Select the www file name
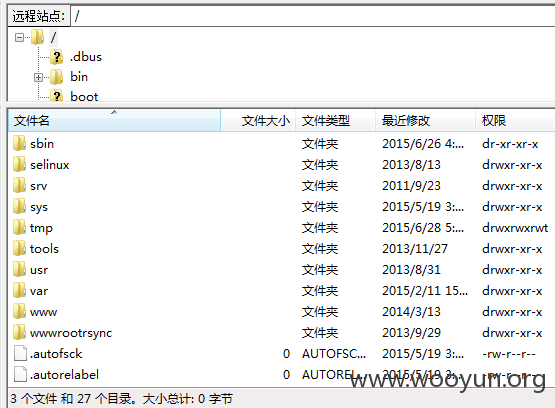 [x=43, y=312]
